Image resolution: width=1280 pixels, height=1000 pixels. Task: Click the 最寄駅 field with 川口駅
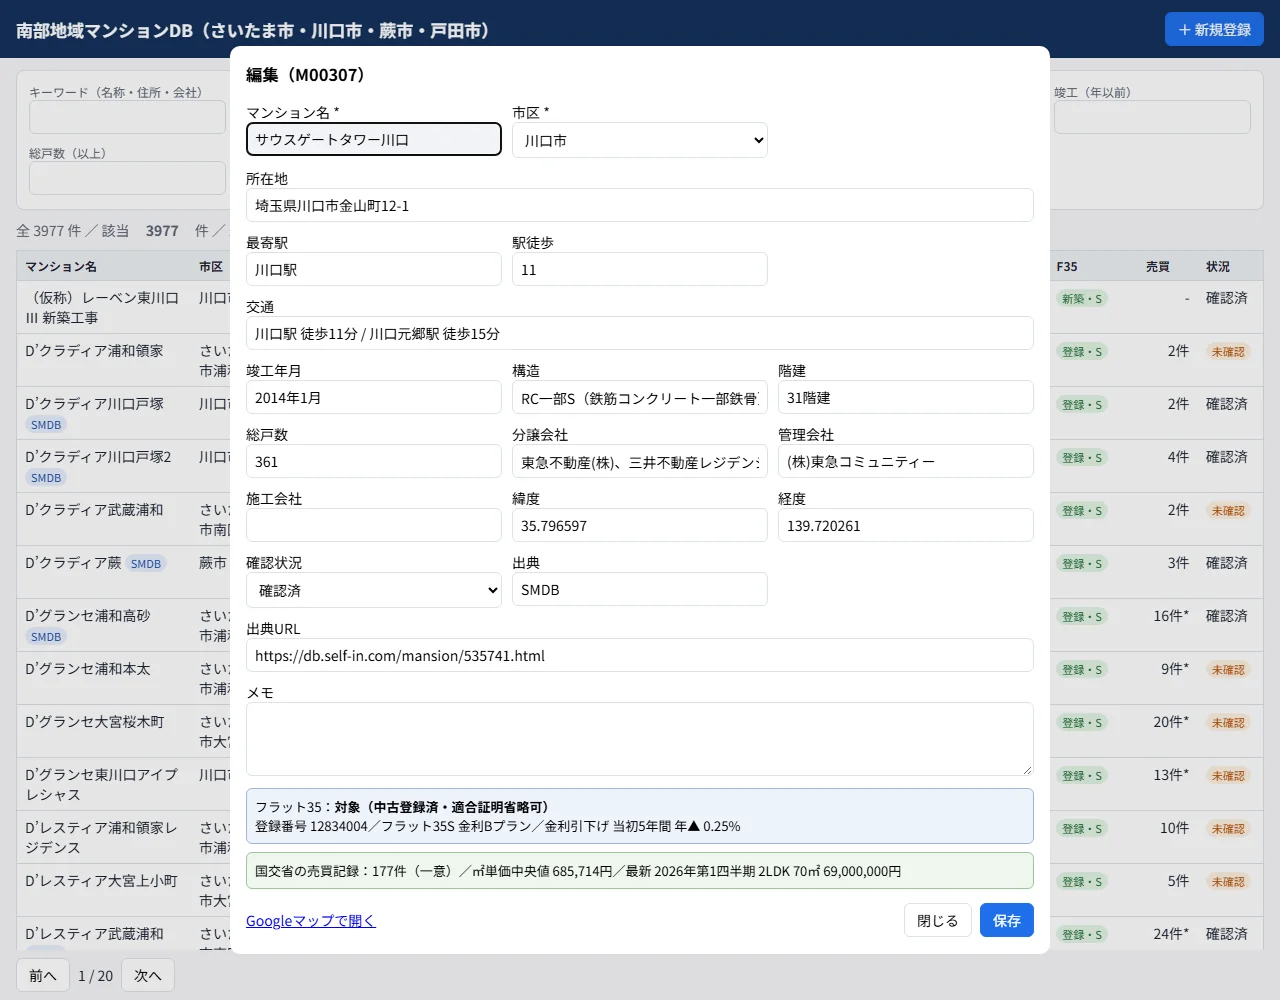374,269
